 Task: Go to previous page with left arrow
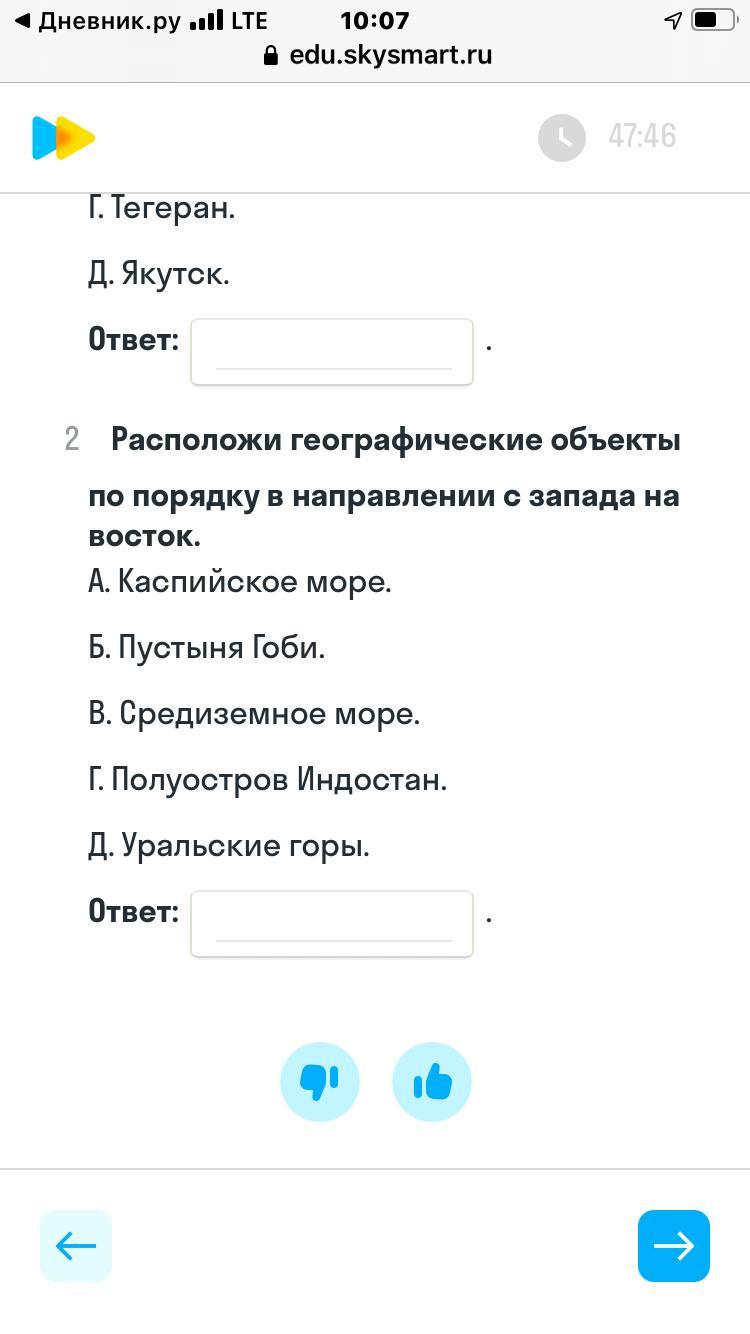click(76, 1246)
